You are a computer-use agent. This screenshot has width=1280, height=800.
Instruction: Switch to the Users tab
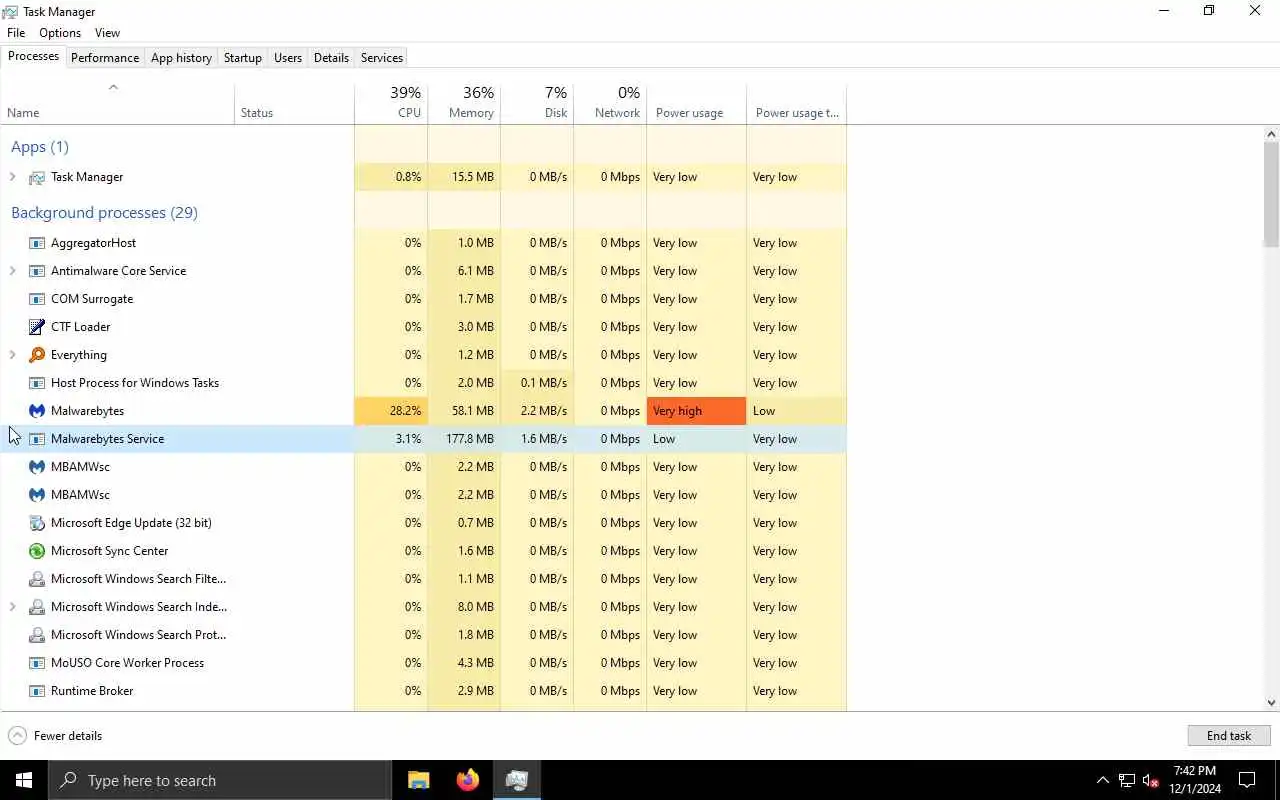[x=288, y=58]
